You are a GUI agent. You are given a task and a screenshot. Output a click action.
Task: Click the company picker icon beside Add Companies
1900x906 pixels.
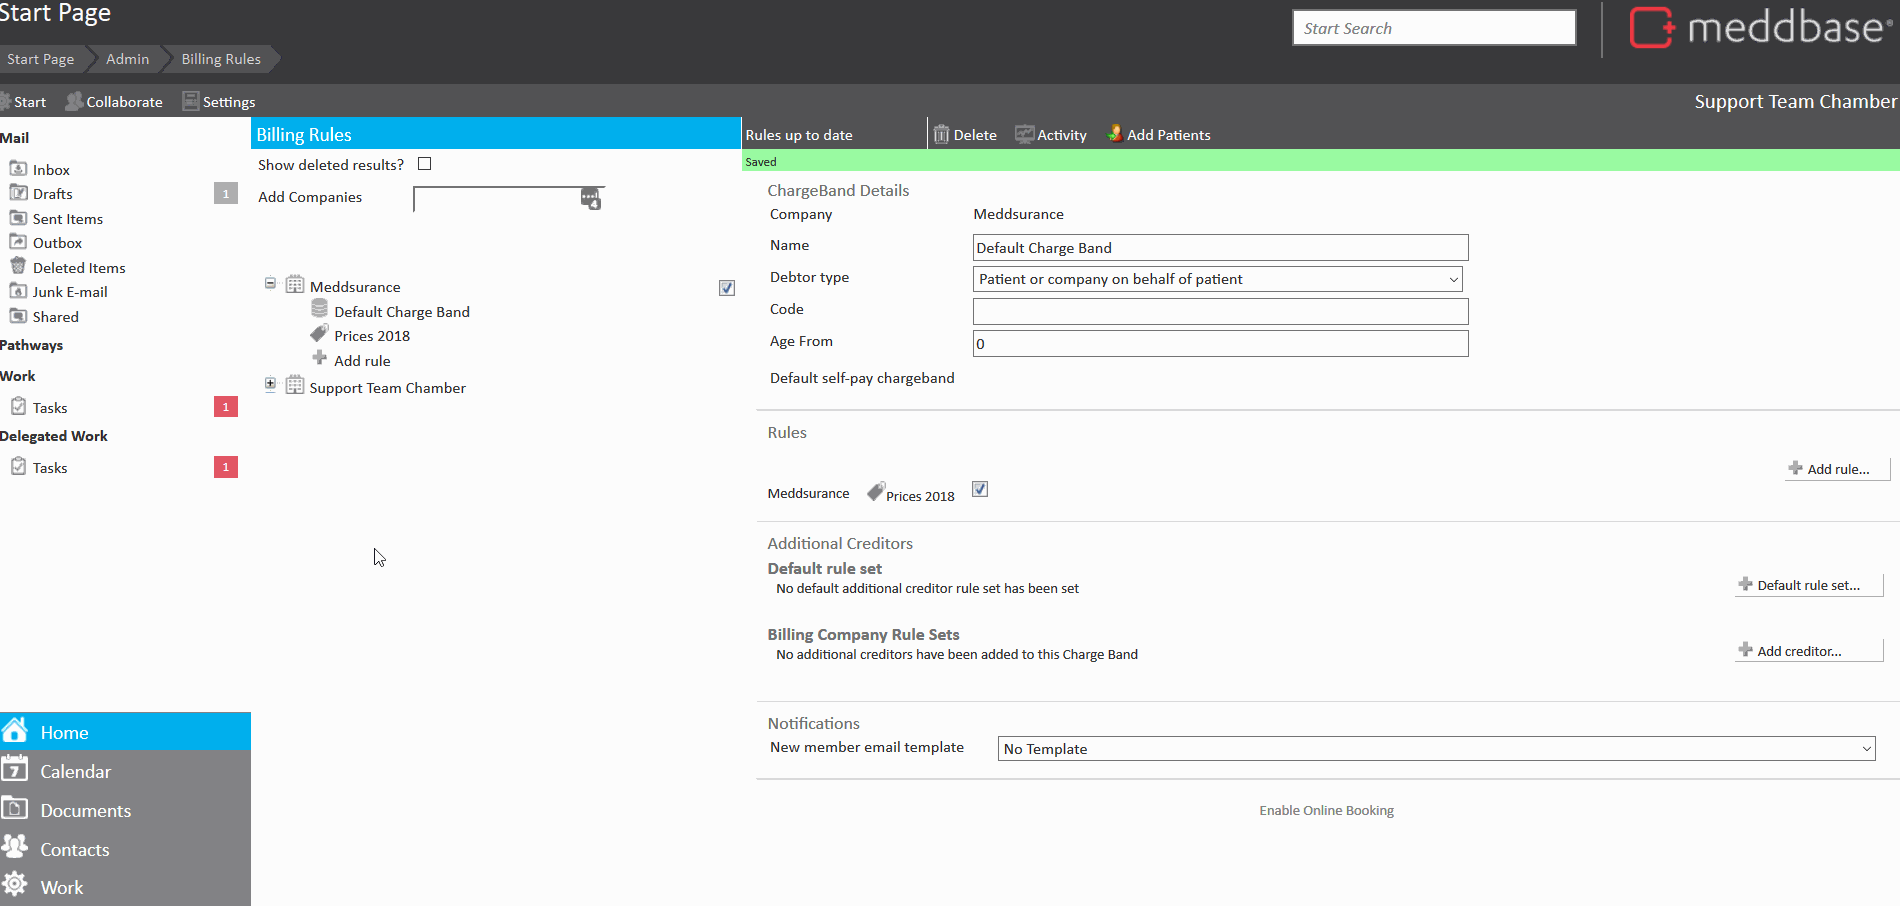591,198
